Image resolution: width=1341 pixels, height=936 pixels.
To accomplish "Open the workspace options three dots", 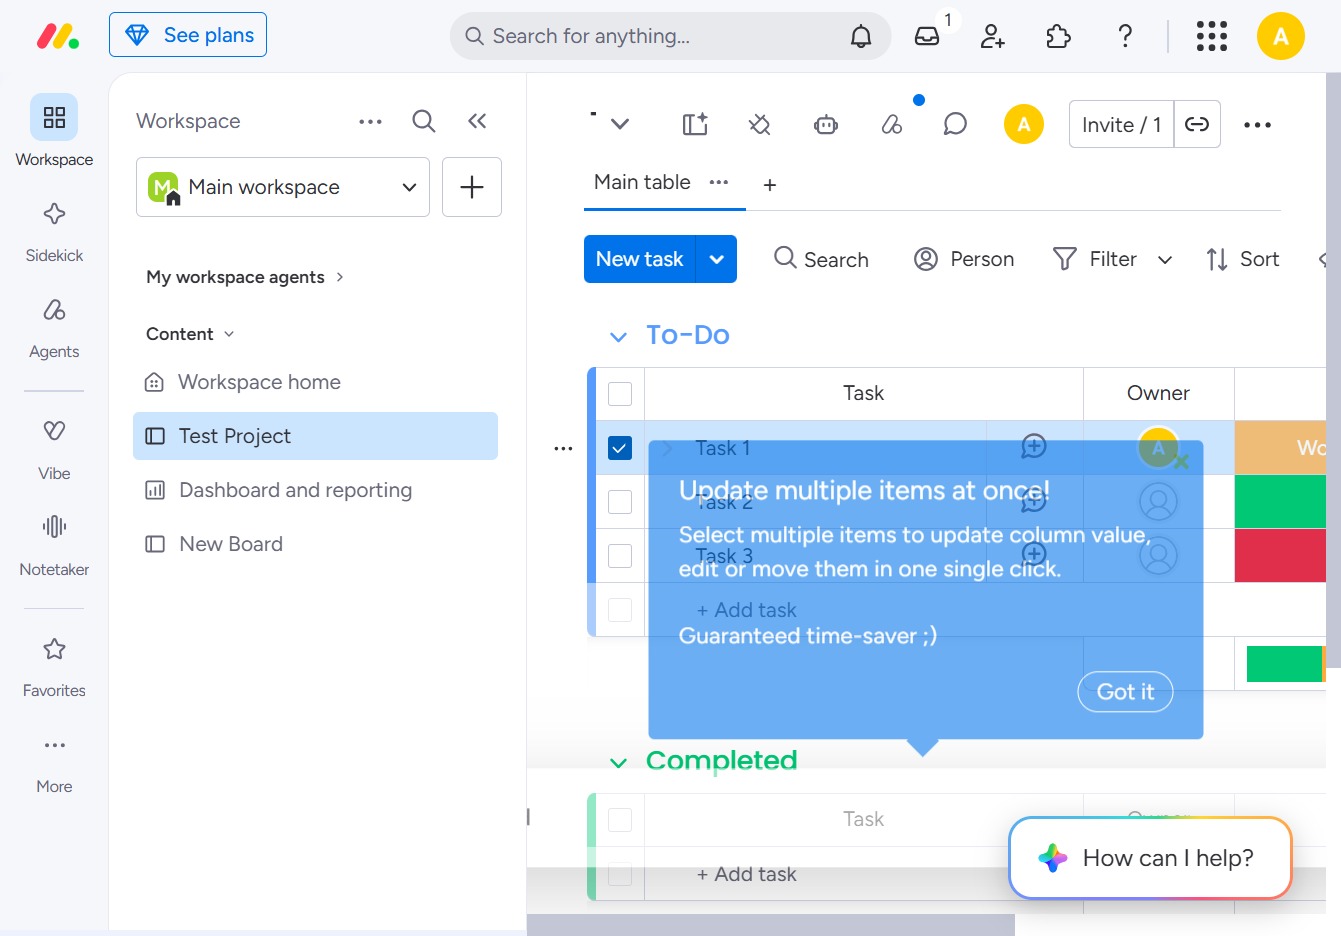I will 370,121.
